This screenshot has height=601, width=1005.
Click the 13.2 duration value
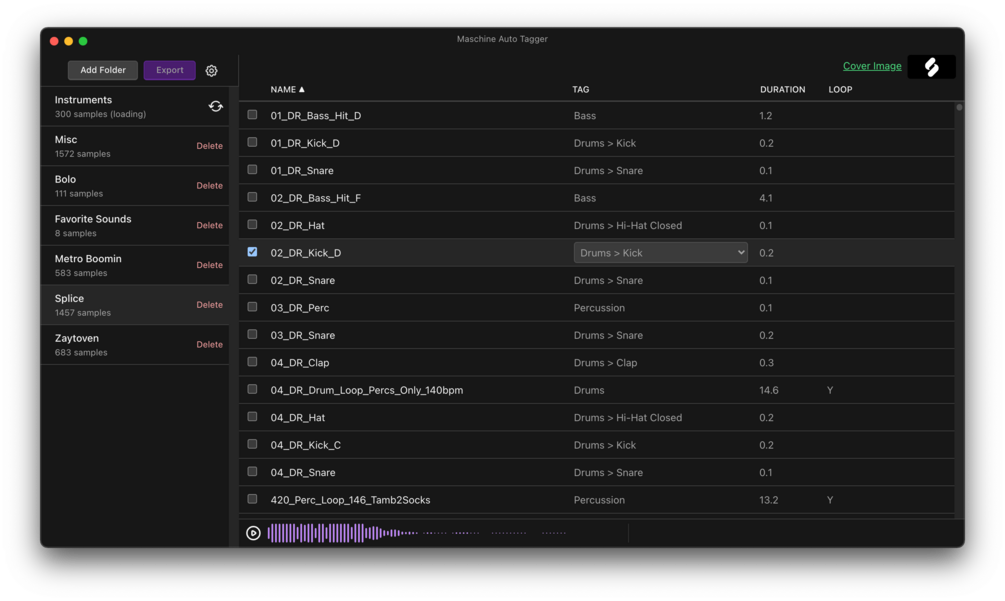pos(768,500)
